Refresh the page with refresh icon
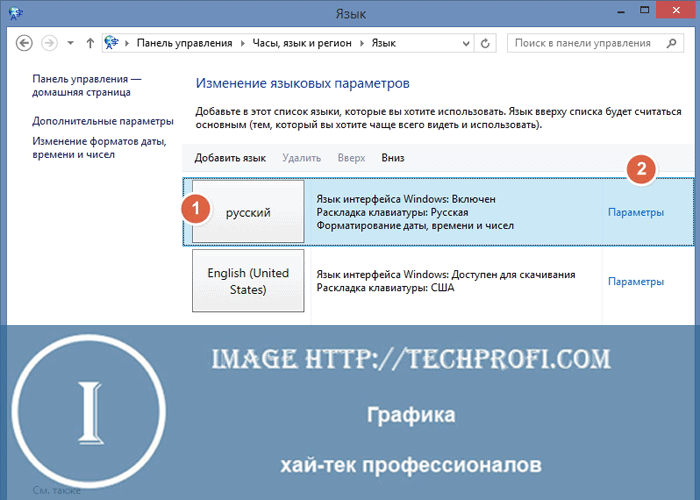Image resolution: width=700 pixels, height=500 pixels. [485, 43]
